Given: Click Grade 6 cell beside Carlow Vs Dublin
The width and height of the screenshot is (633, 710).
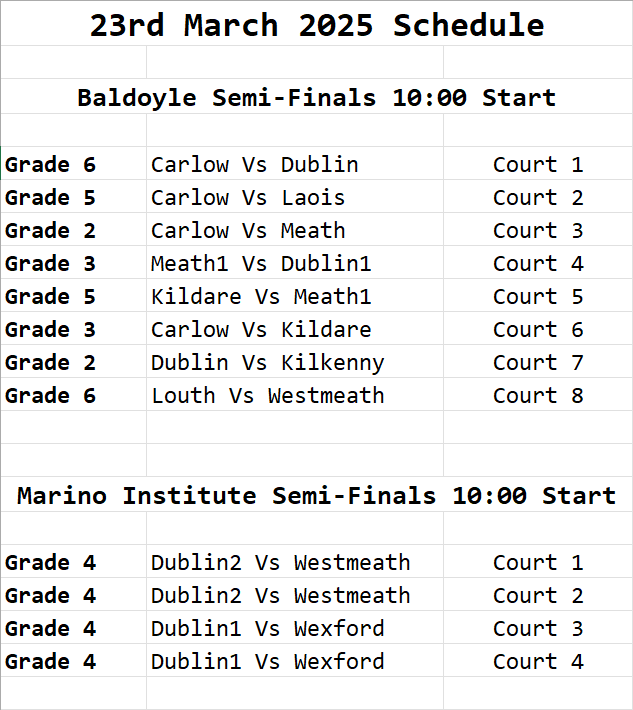Looking at the screenshot, I should (x=51, y=164).
